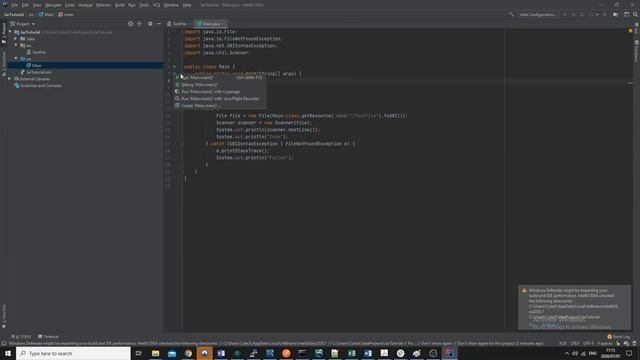The image size is (640, 360).
Task: Select Scratches and Consoles item
Action: click(x=38, y=86)
